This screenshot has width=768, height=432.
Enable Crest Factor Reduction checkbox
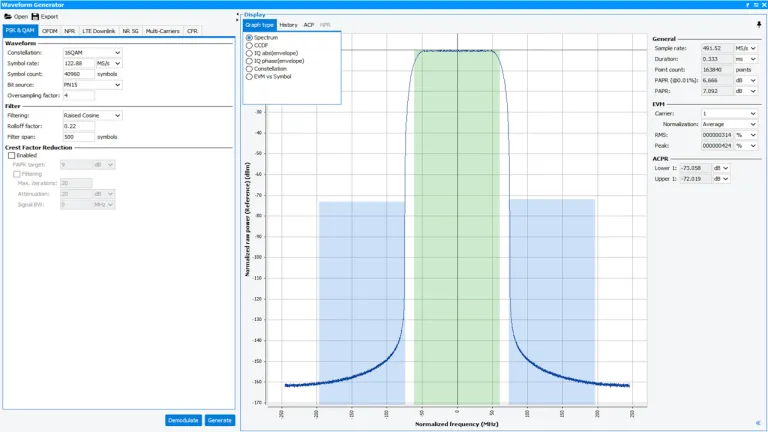click(11, 155)
